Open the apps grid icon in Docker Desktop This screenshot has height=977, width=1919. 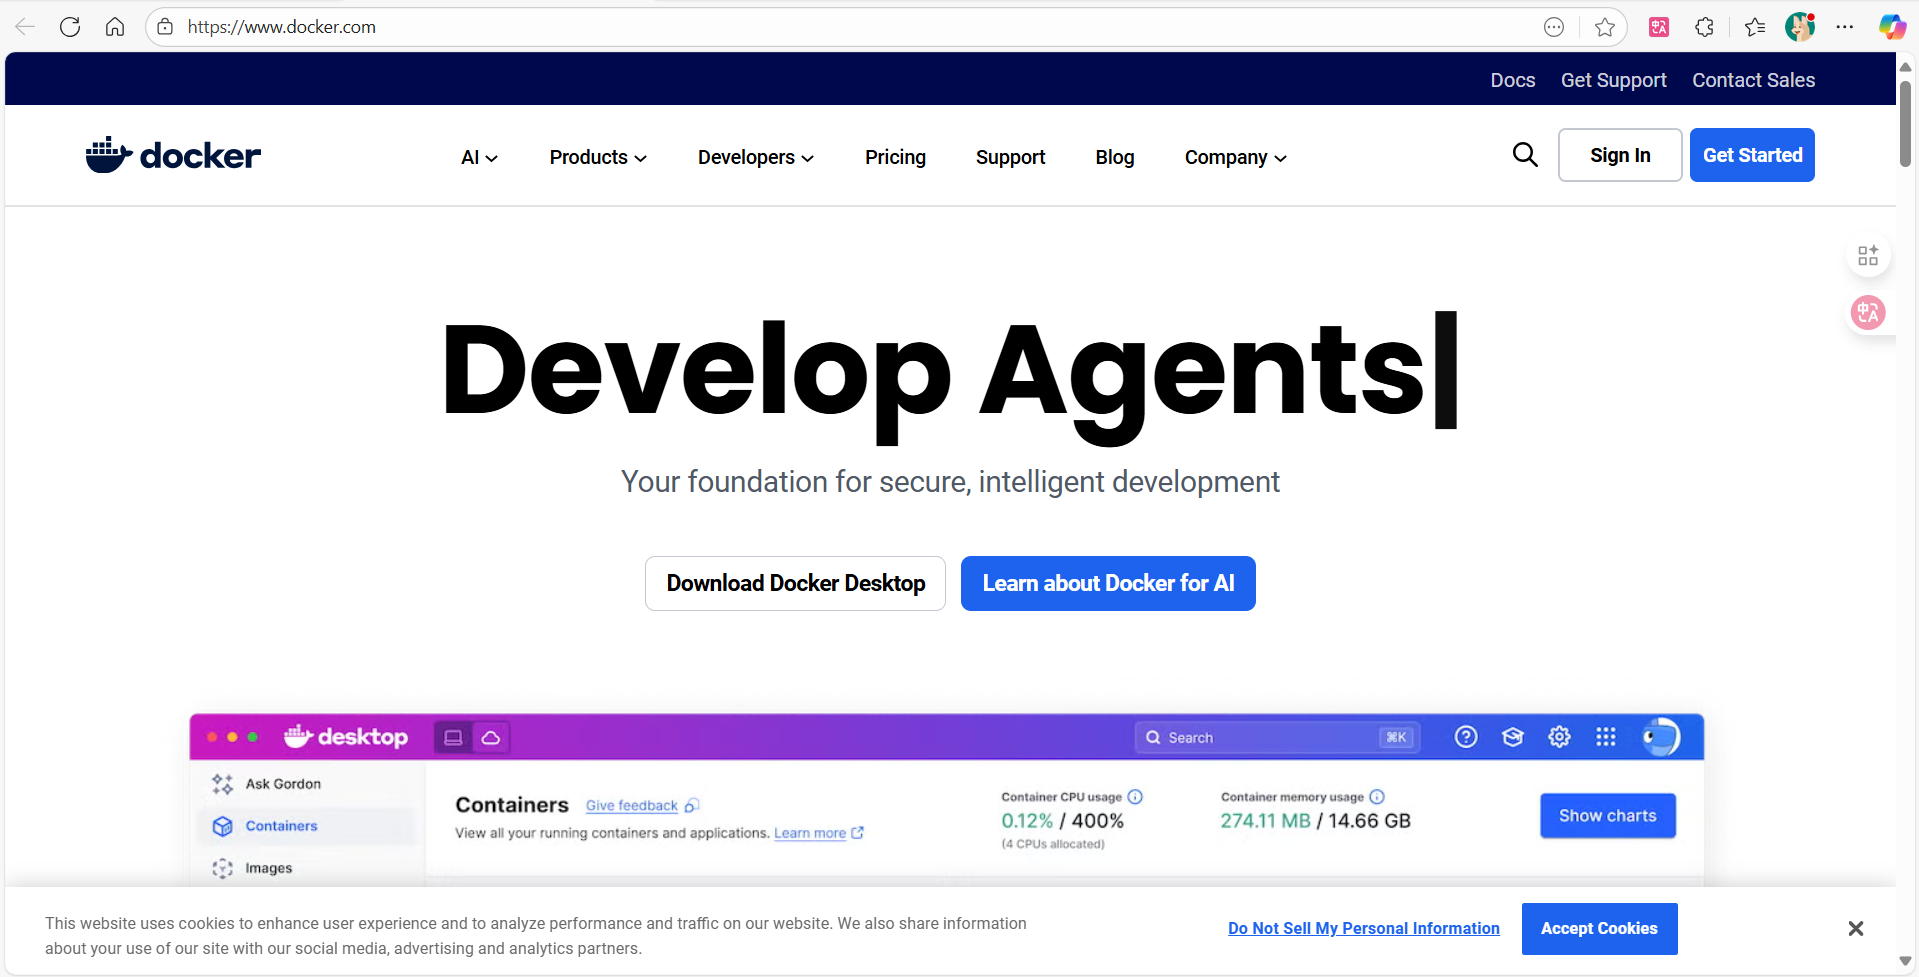[x=1606, y=737]
